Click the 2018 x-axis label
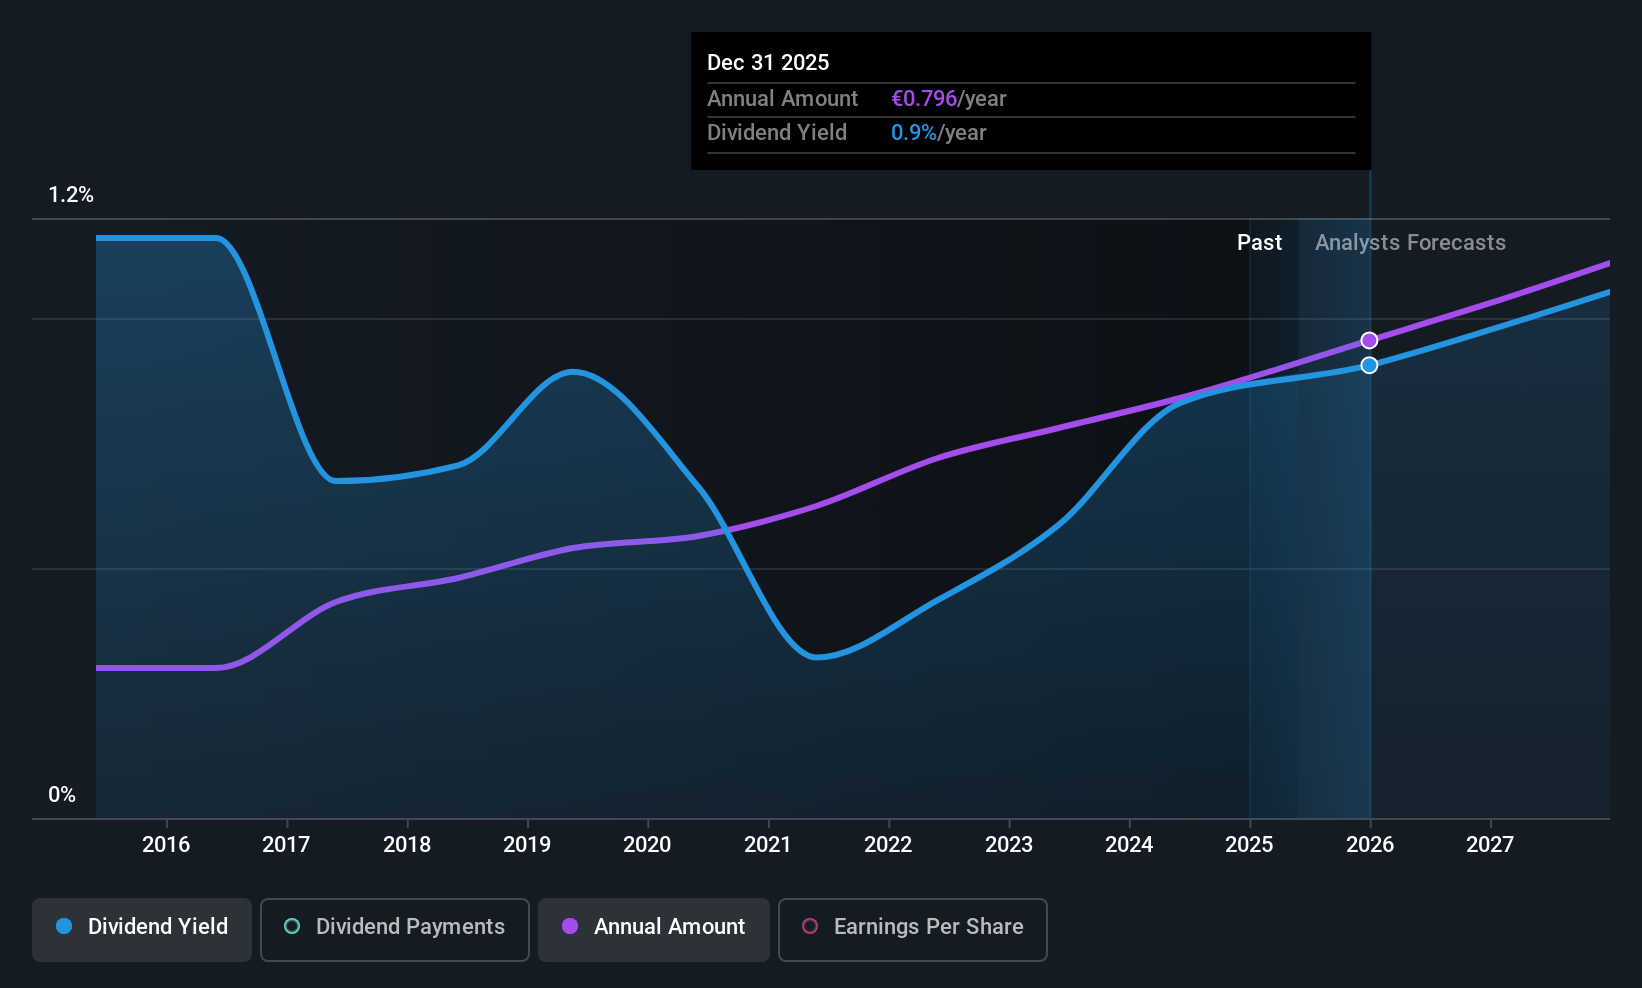 407,845
